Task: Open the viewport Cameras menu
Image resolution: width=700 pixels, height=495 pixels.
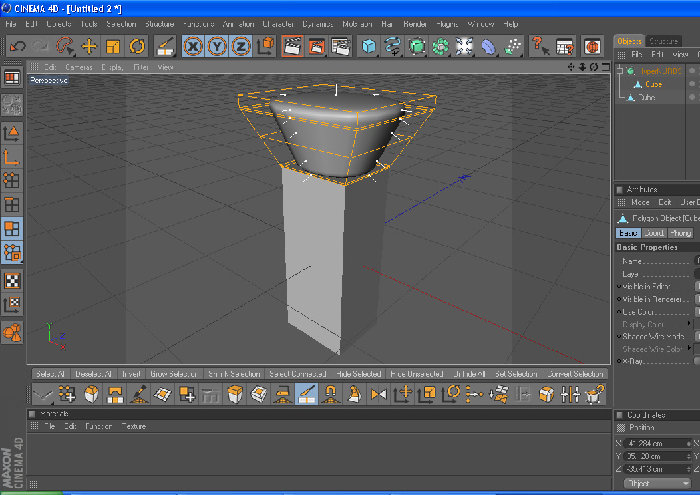Action: point(79,67)
